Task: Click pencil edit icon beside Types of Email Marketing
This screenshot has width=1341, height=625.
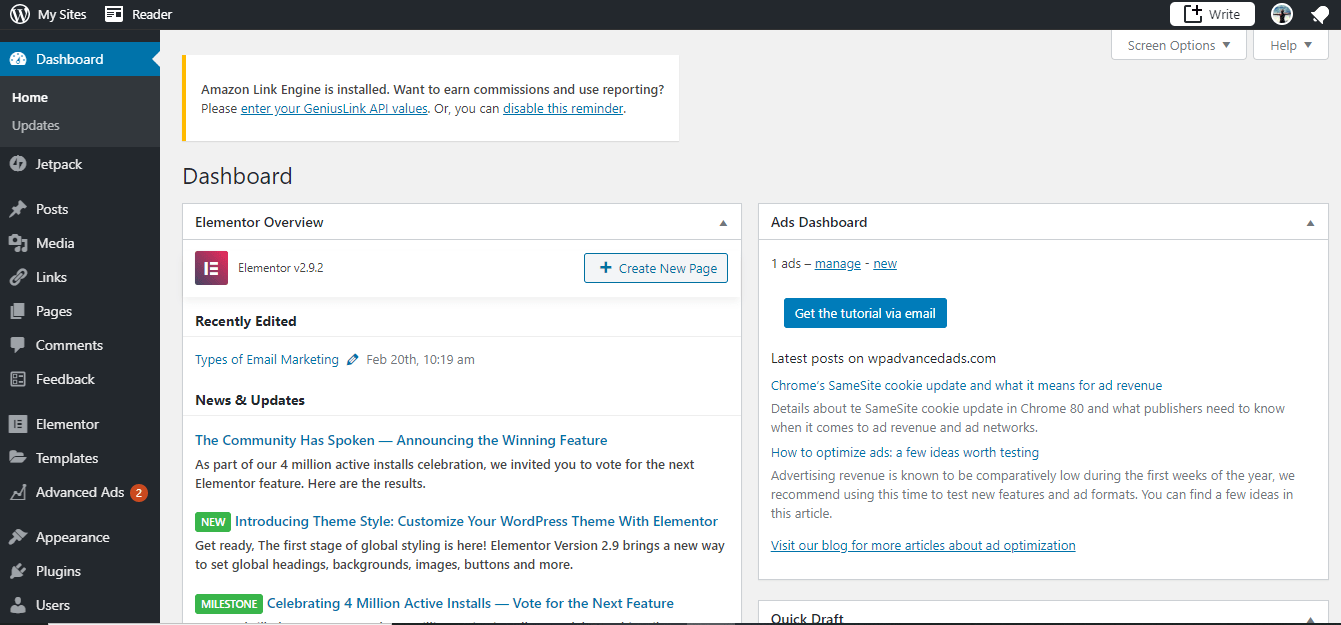Action: (x=352, y=360)
